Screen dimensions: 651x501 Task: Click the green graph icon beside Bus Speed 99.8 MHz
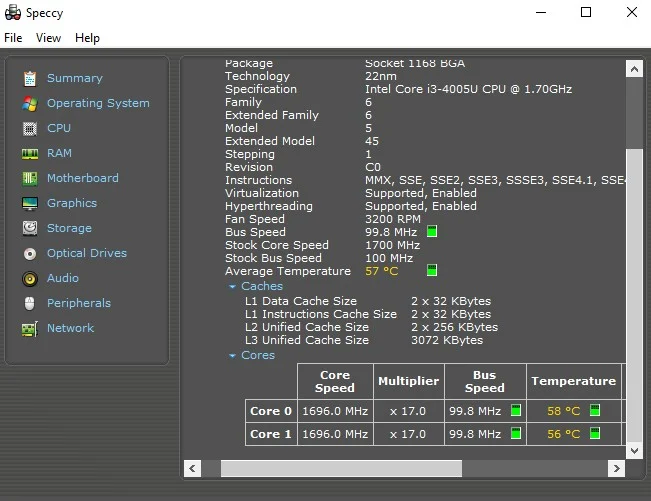pyautogui.click(x=432, y=231)
